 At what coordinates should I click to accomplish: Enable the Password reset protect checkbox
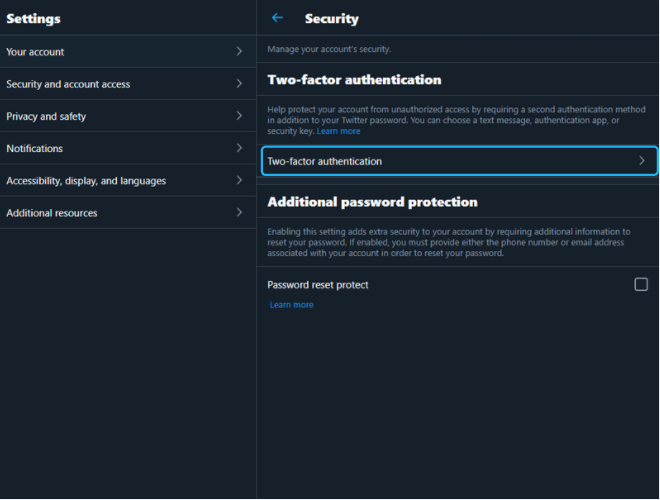tap(641, 285)
